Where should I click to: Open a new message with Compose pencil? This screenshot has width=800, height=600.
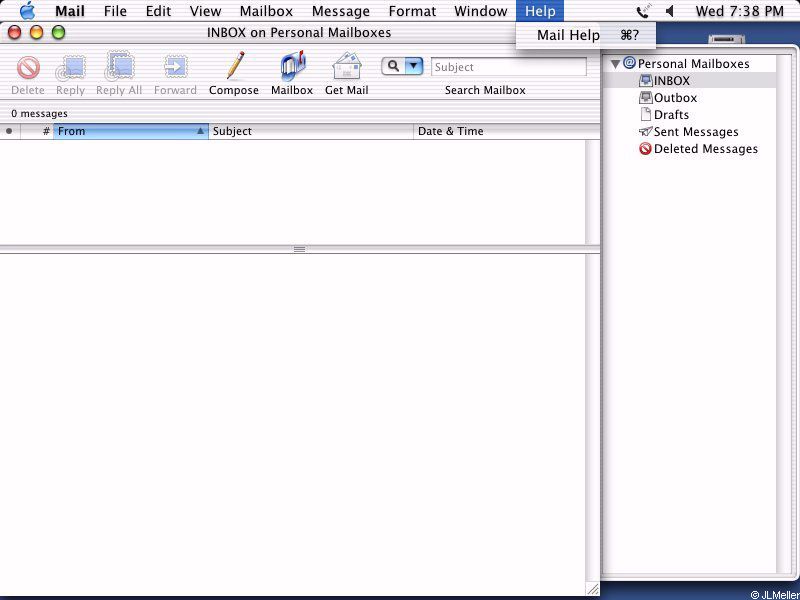coord(234,66)
